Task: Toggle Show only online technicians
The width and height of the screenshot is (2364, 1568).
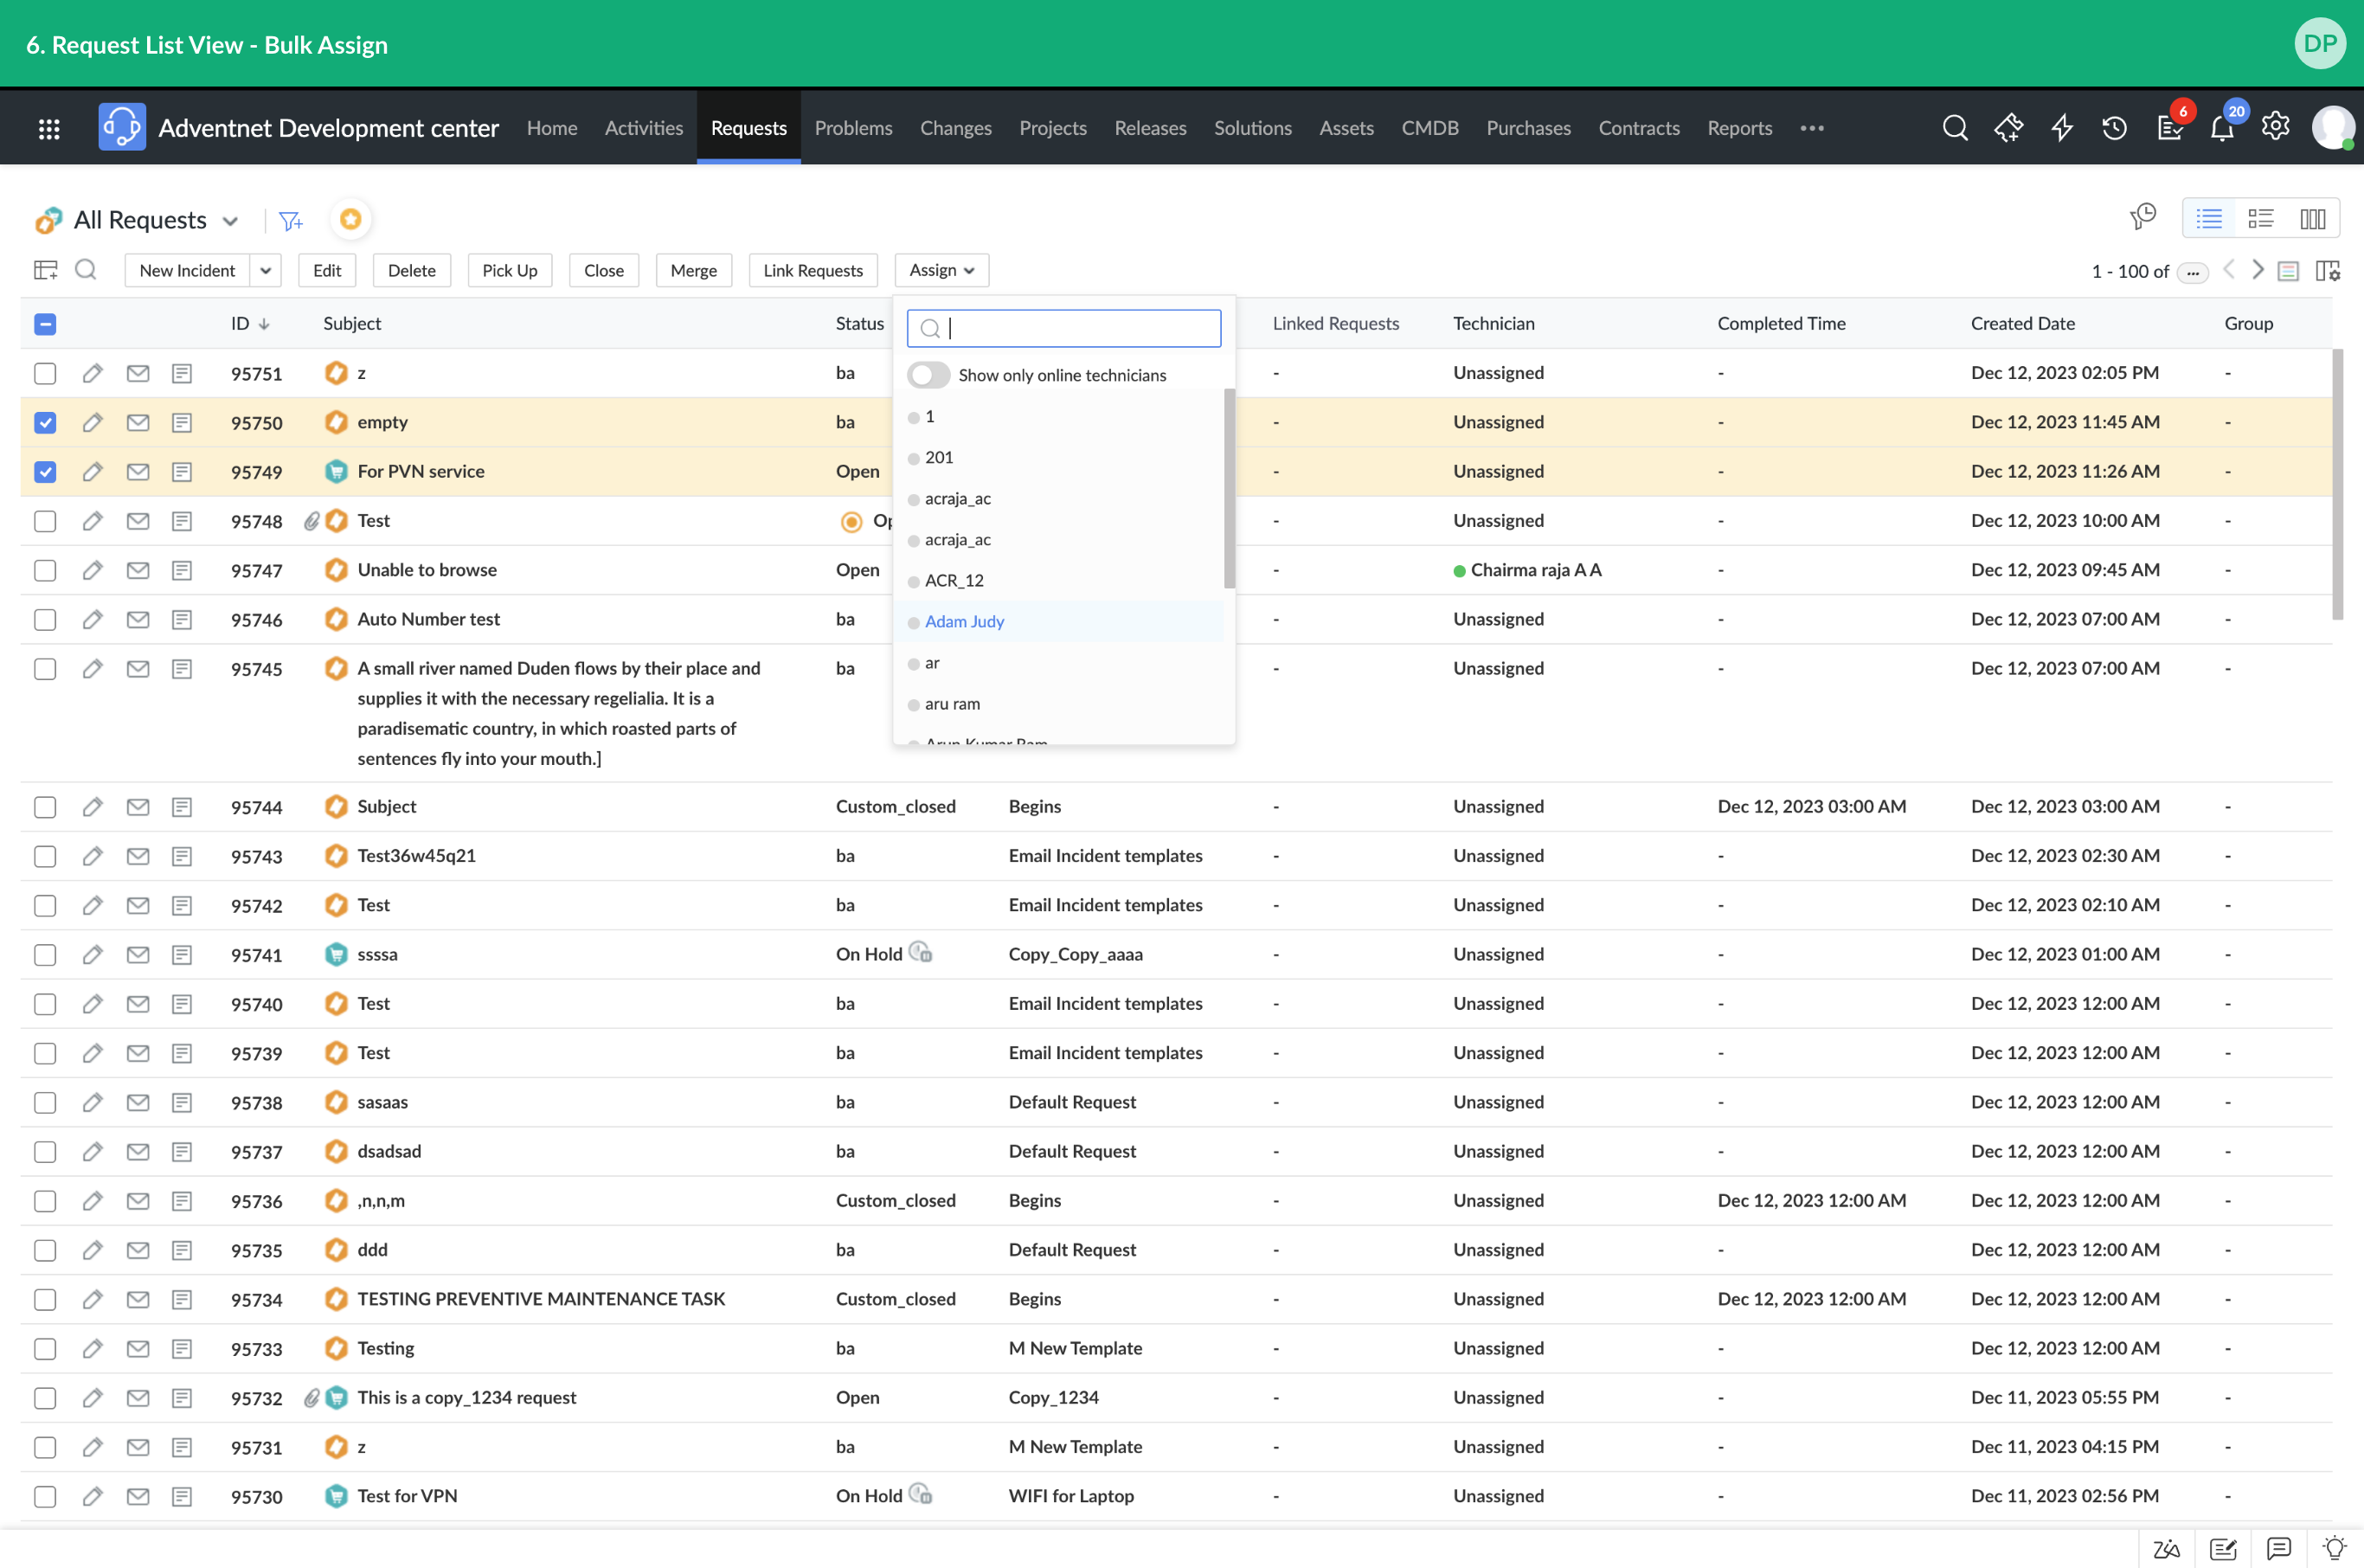Action: 928,375
